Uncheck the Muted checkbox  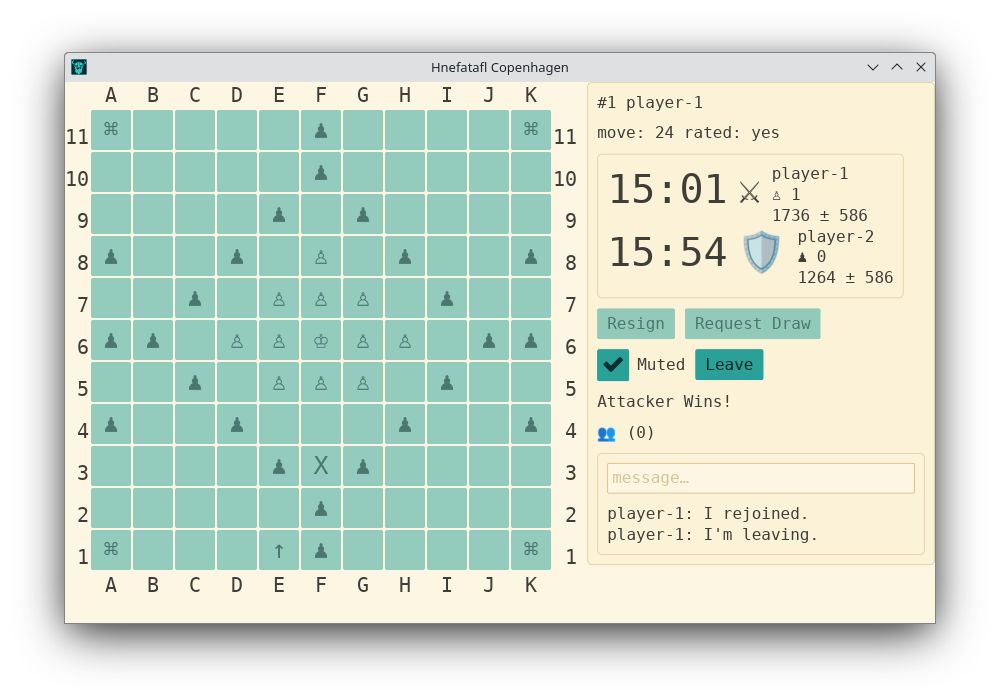click(613, 365)
